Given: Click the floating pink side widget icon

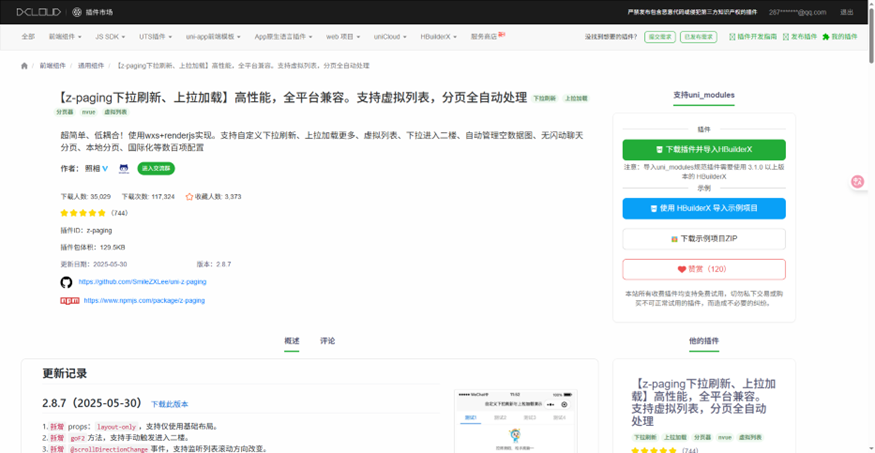Looking at the screenshot, I should tap(858, 182).
